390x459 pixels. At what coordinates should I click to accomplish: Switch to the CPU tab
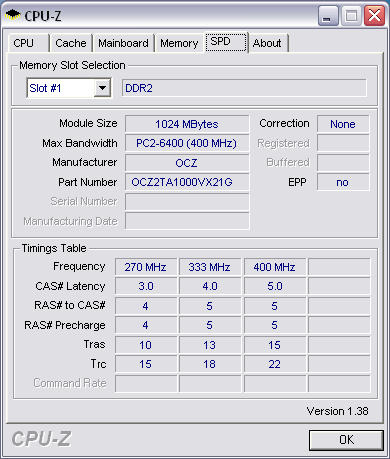[28, 43]
